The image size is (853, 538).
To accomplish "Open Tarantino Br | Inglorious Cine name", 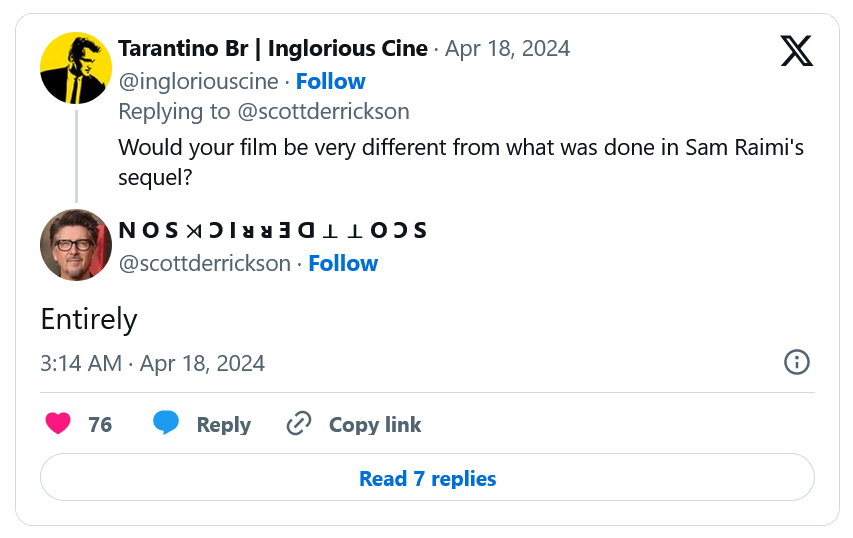I will 273,48.
